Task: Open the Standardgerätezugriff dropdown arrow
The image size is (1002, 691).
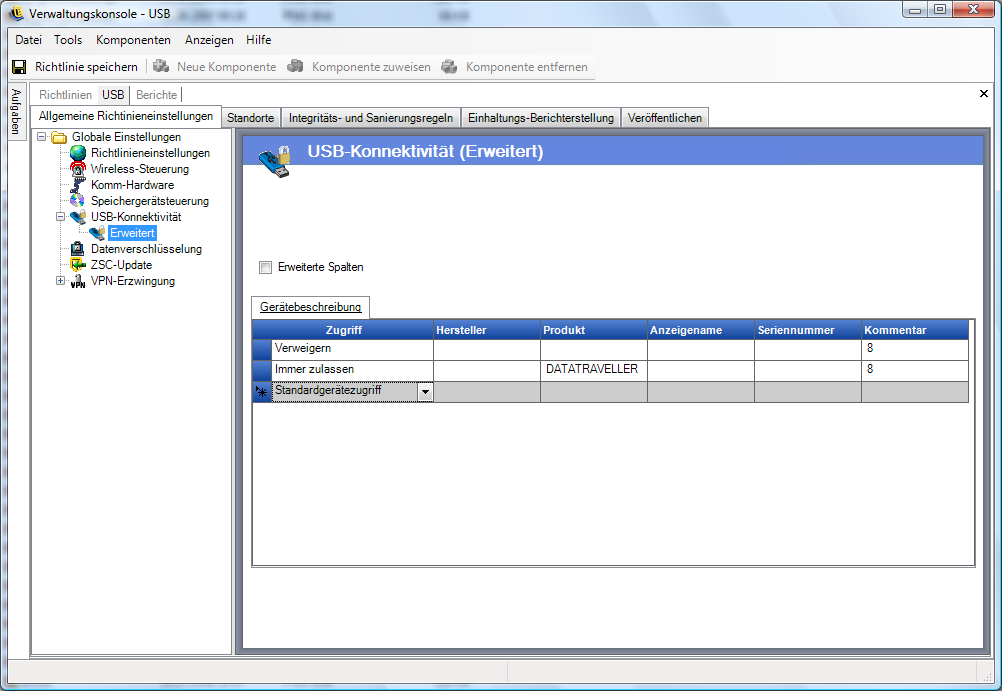Action: [x=426, y=392]
